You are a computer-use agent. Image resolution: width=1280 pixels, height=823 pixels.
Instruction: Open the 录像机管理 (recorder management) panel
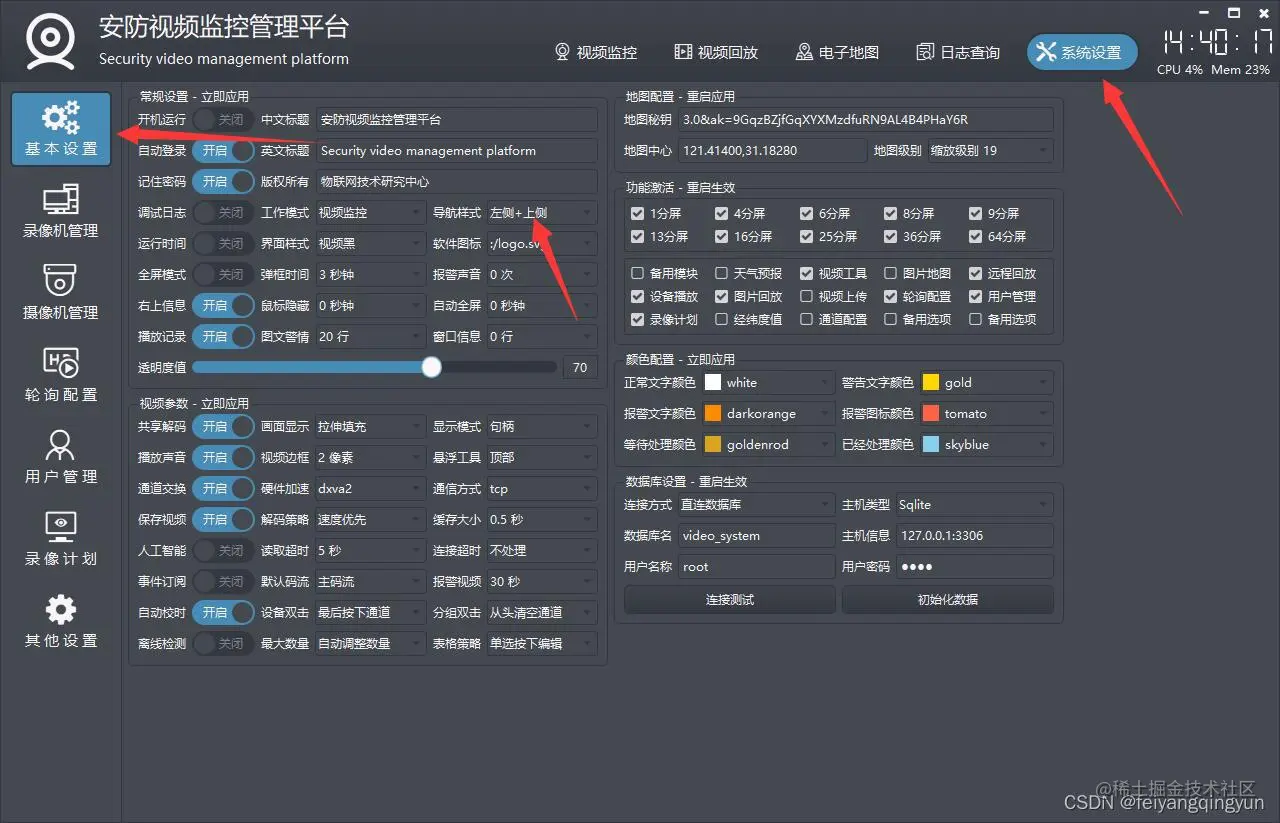(x=60, y=210)
